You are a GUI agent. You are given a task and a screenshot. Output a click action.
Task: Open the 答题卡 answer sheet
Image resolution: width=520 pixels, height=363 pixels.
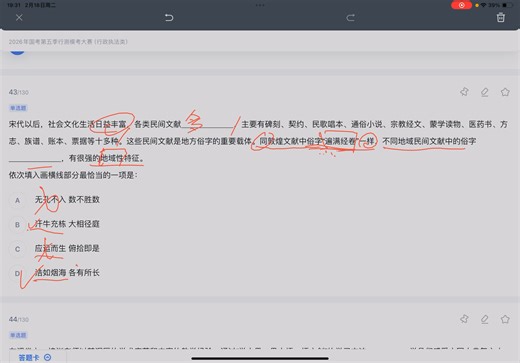[35, 357]
